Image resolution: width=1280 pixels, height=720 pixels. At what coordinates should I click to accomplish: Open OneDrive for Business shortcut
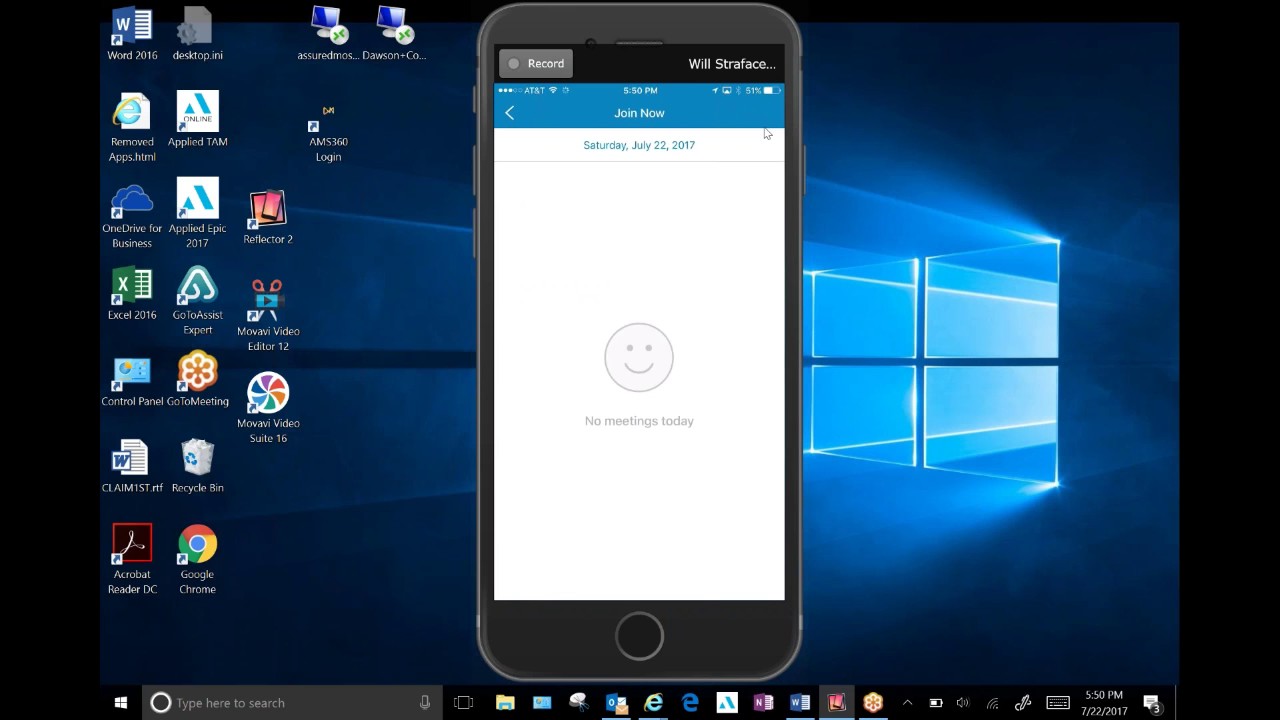pos(132,214)
